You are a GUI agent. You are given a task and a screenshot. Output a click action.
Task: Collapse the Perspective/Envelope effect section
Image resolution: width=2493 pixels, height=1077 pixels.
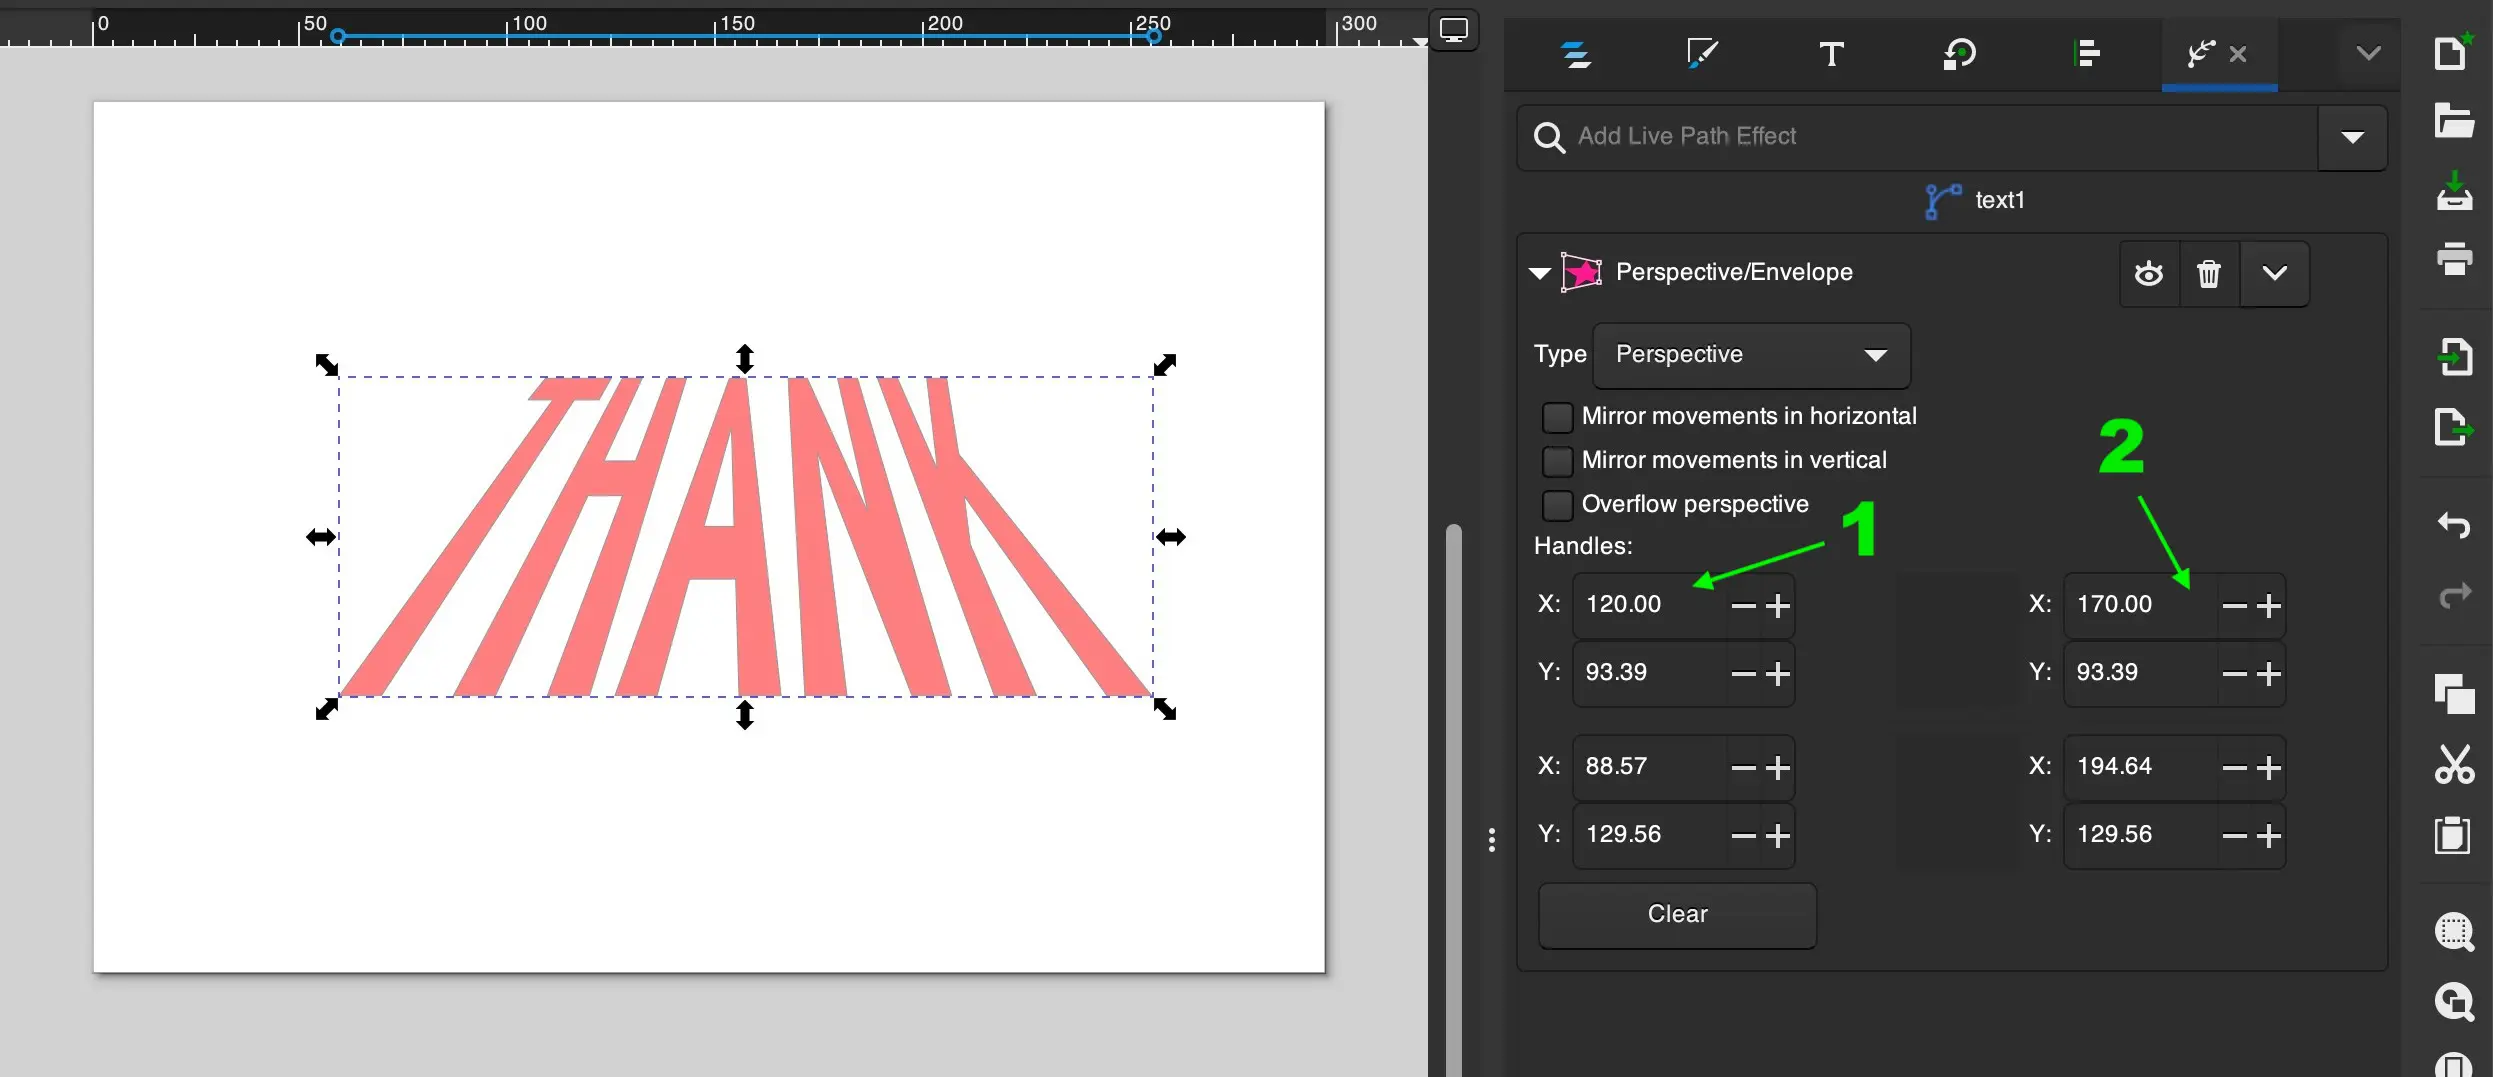[x=1540, y=273]
